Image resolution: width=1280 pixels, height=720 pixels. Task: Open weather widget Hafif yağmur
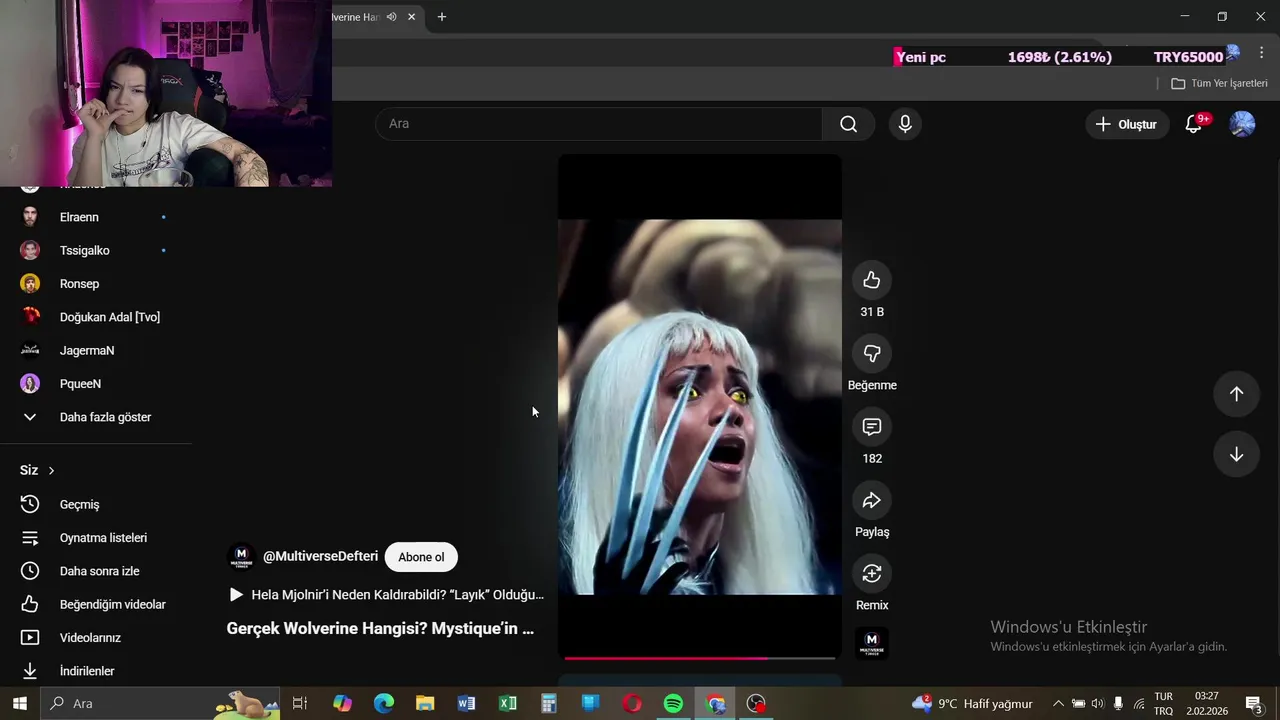click(972, 703)
